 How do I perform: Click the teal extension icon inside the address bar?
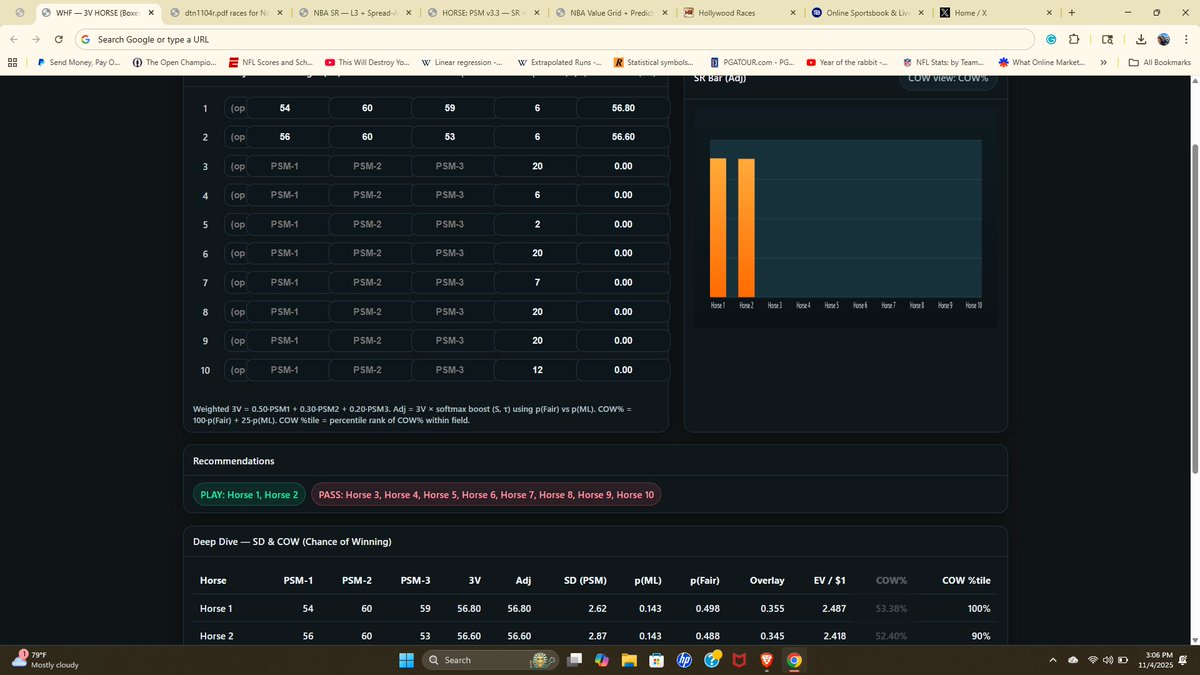point(1050,38)
